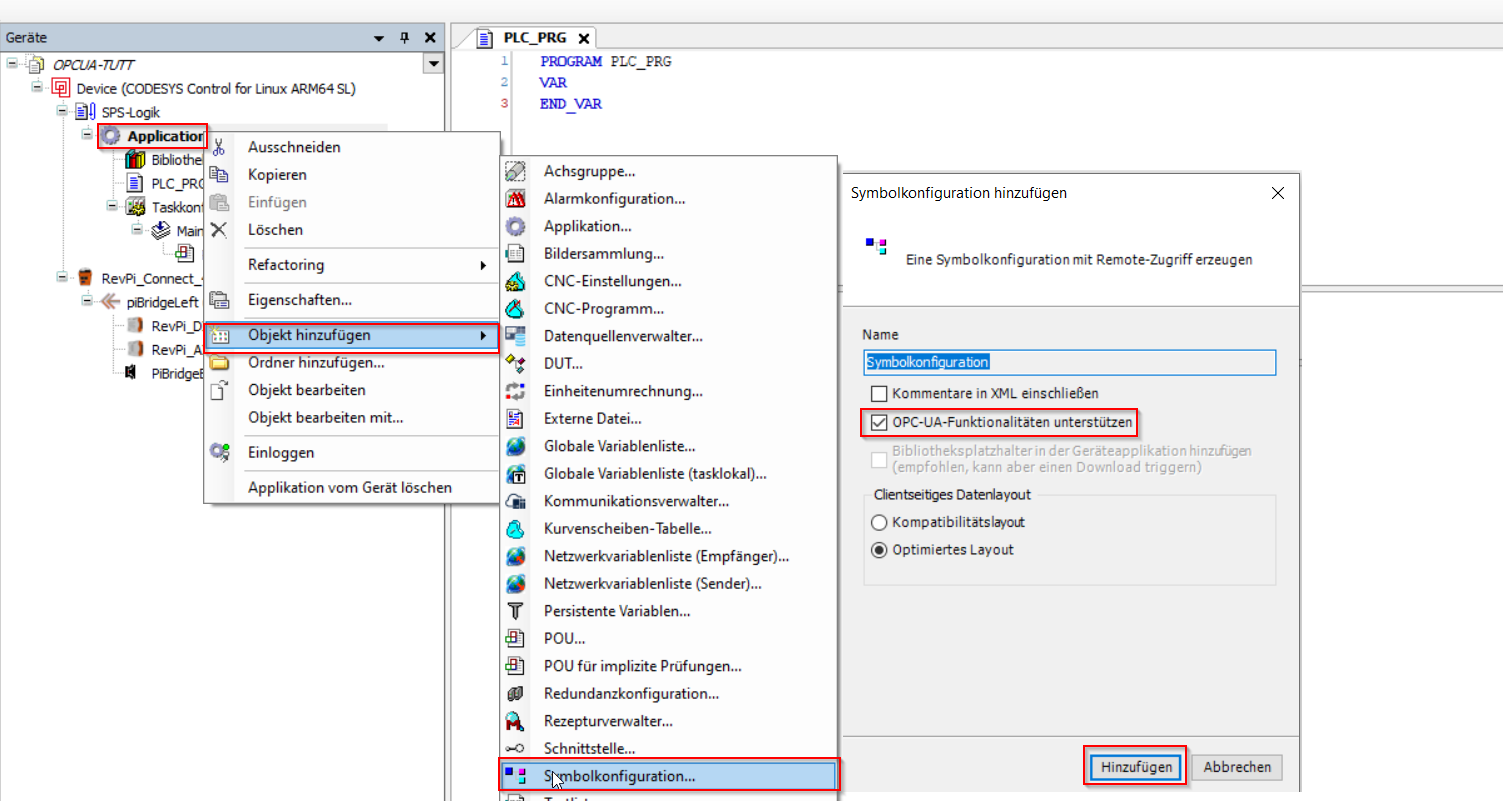Click the Persistente Variablen icon
Screen dimensions: 1503x801
(x=516, y=610)
